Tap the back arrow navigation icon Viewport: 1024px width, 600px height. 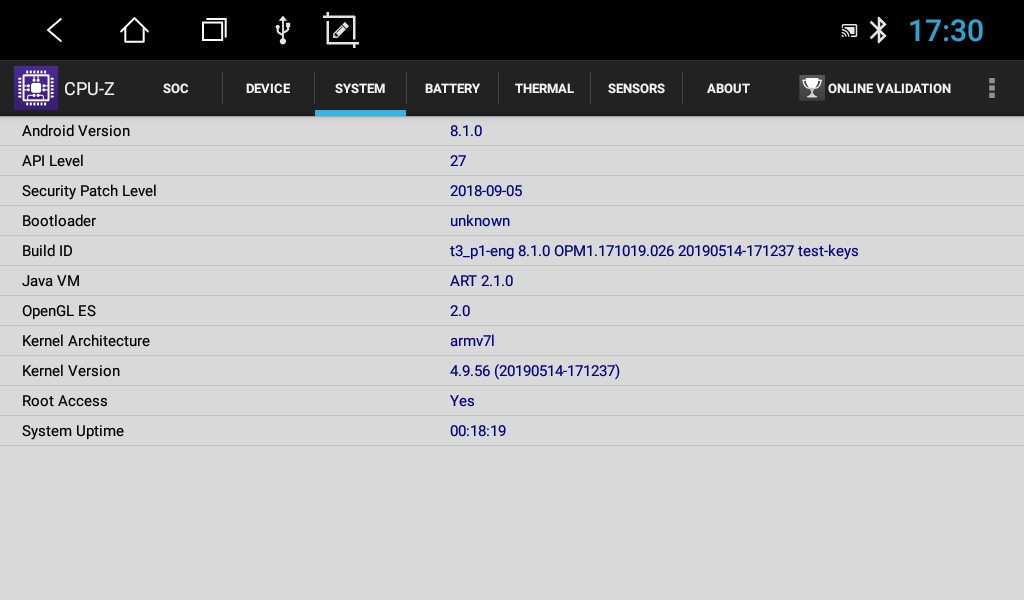55,30
